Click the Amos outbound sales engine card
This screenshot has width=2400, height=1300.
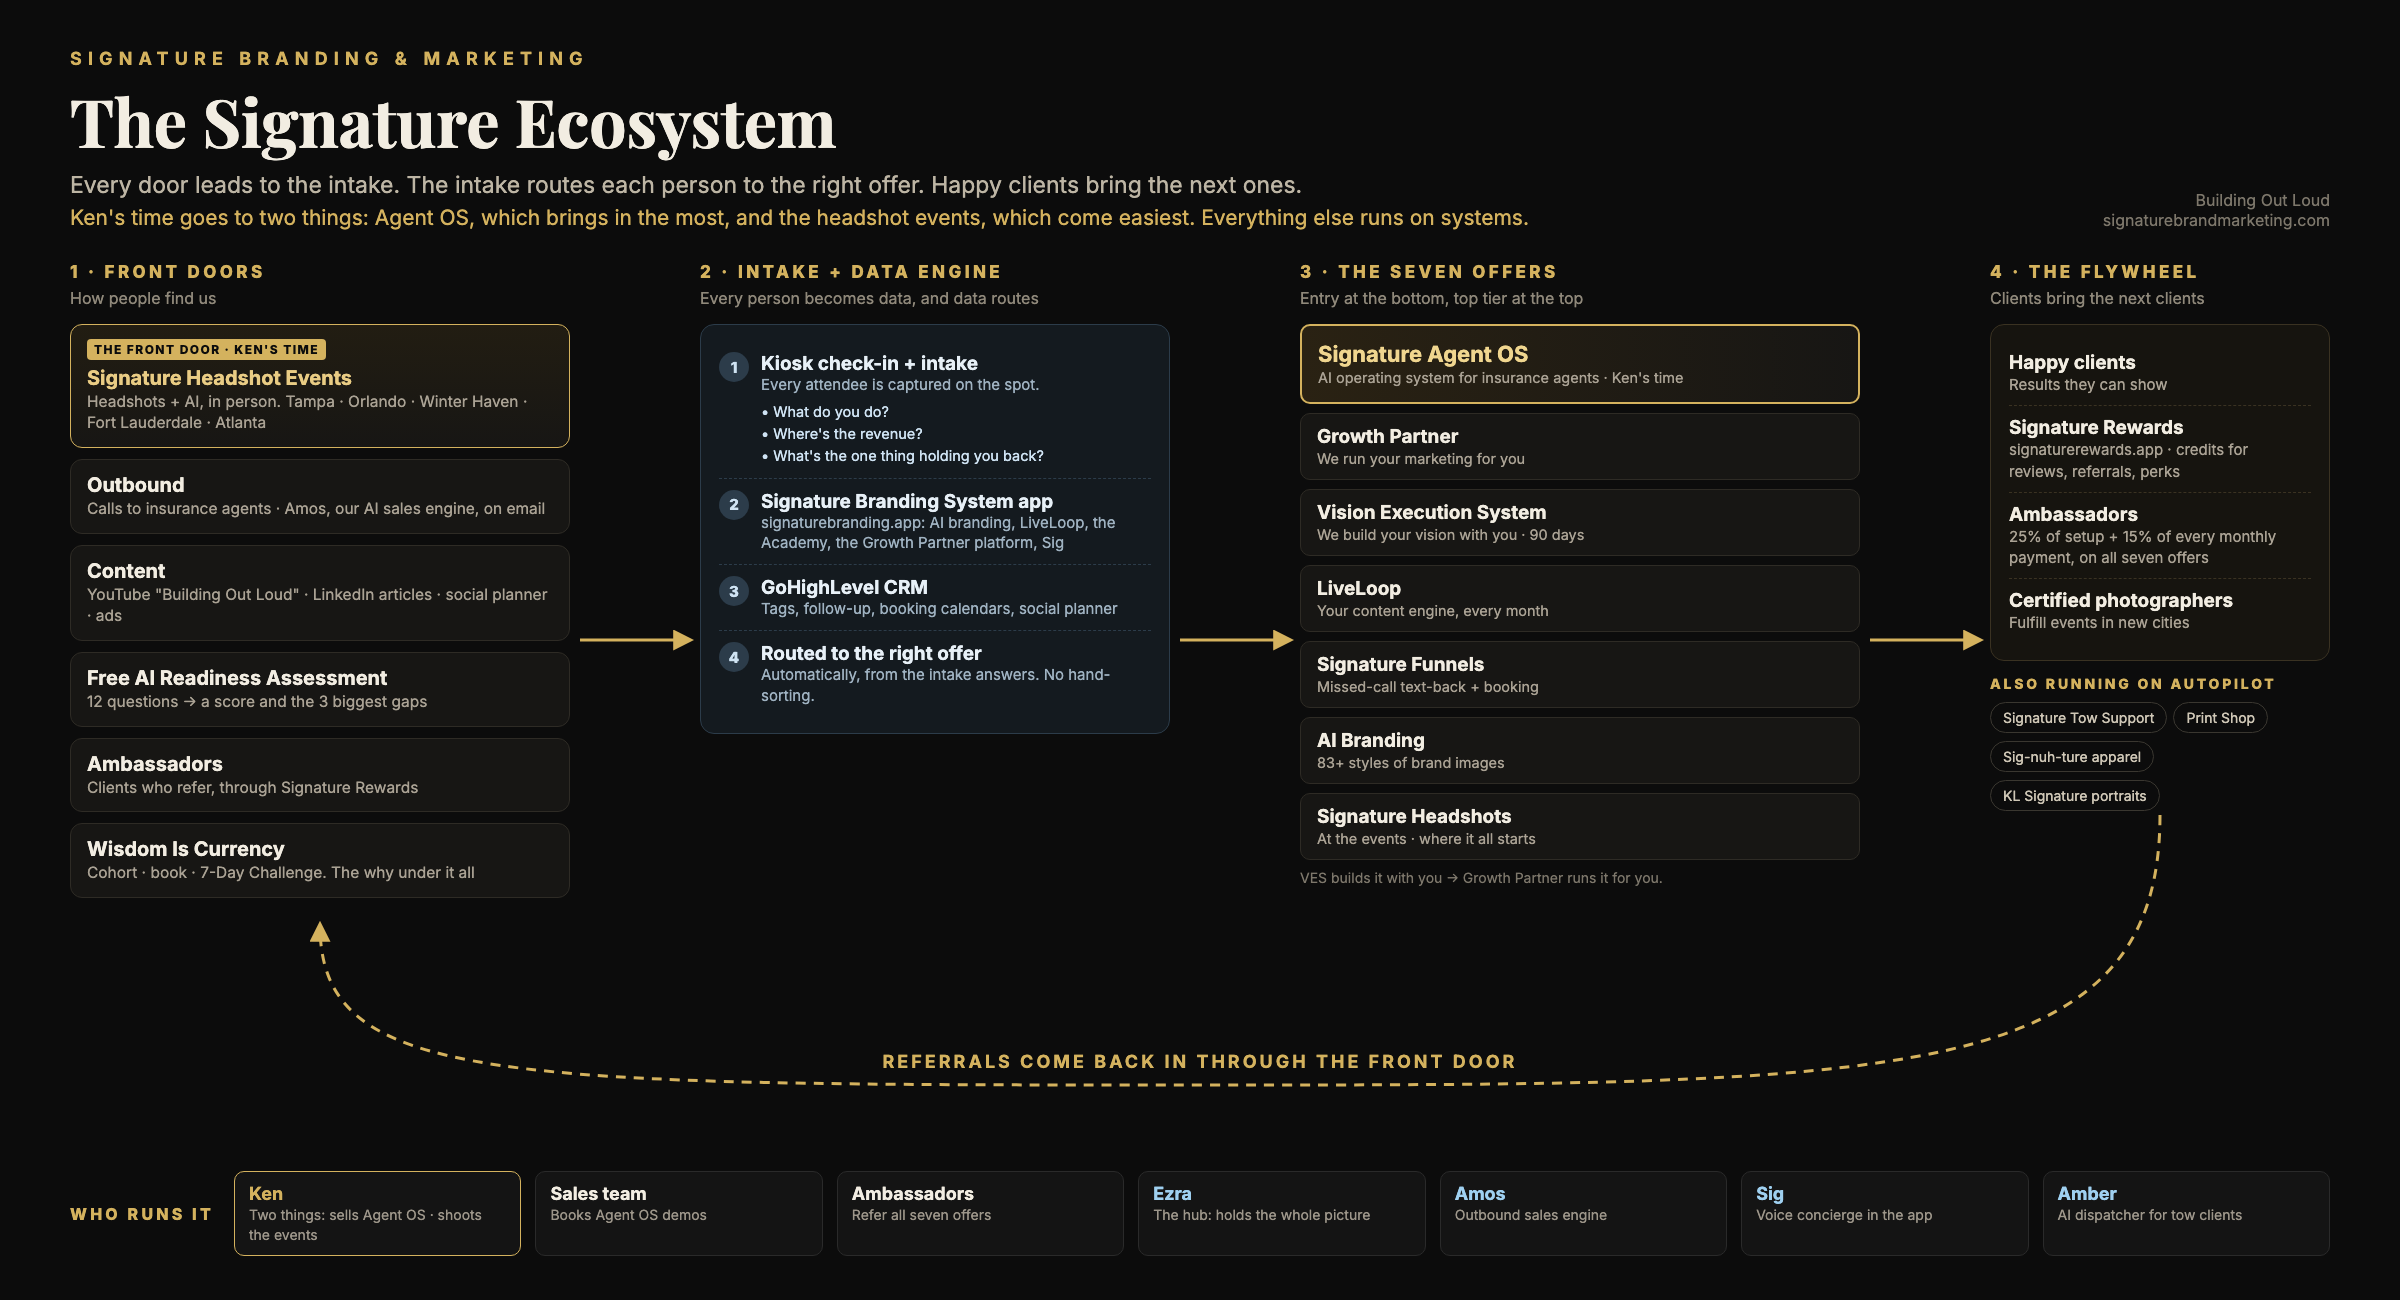[1583, 1213]
